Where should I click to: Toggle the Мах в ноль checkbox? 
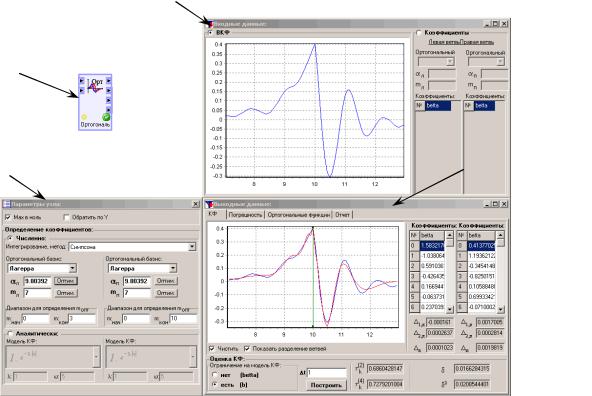tap(8, 217)
